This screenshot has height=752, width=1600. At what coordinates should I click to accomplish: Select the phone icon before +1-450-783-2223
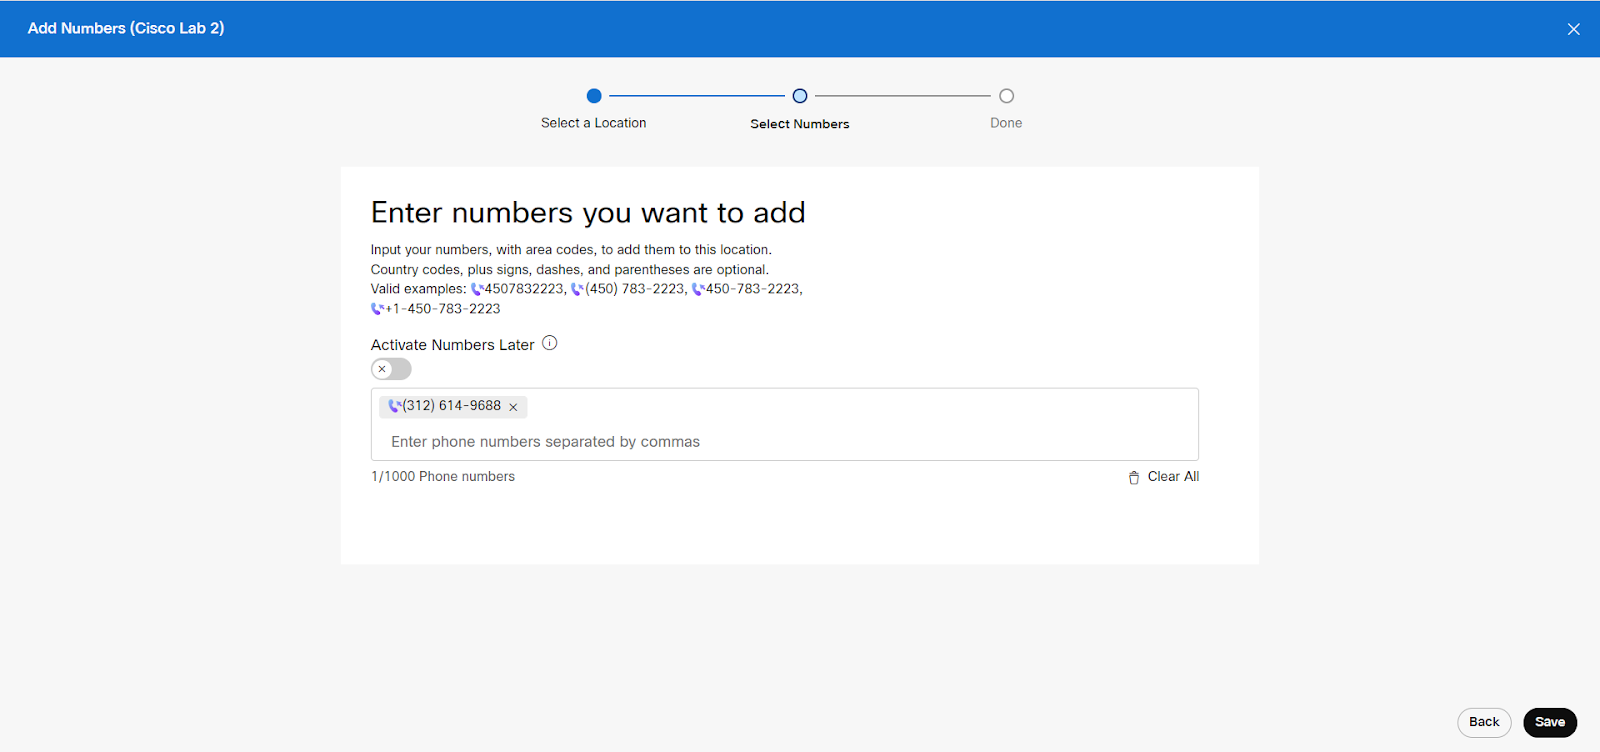[x=377, y=309]
